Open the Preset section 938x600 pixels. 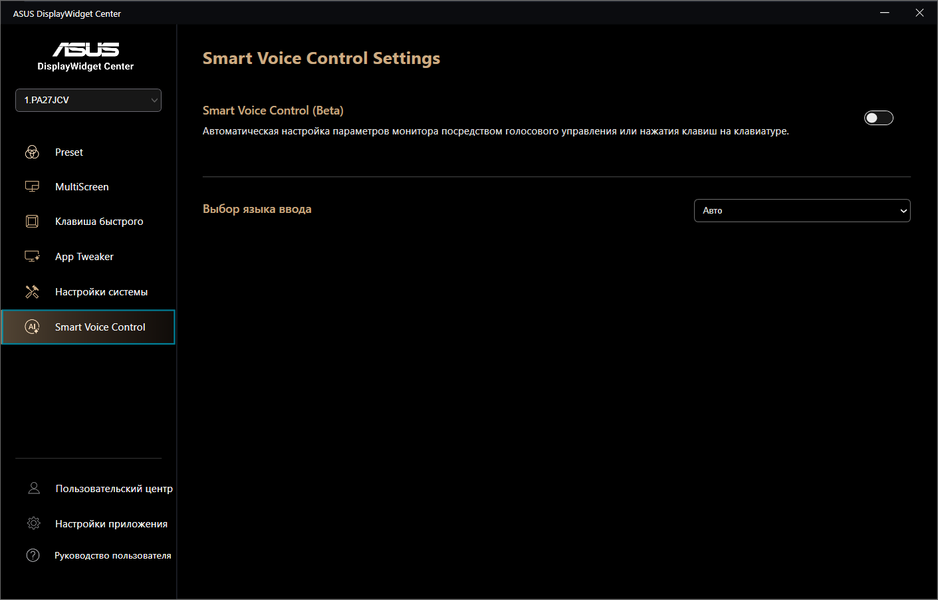[x=69, y=152]
